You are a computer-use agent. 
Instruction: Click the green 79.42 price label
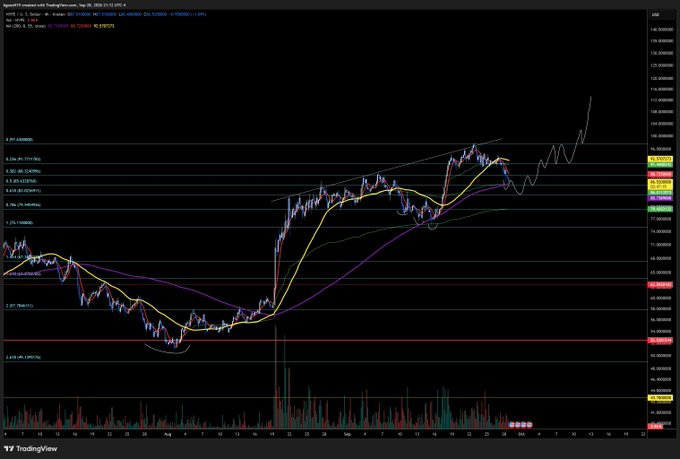(x=660, y=209)
